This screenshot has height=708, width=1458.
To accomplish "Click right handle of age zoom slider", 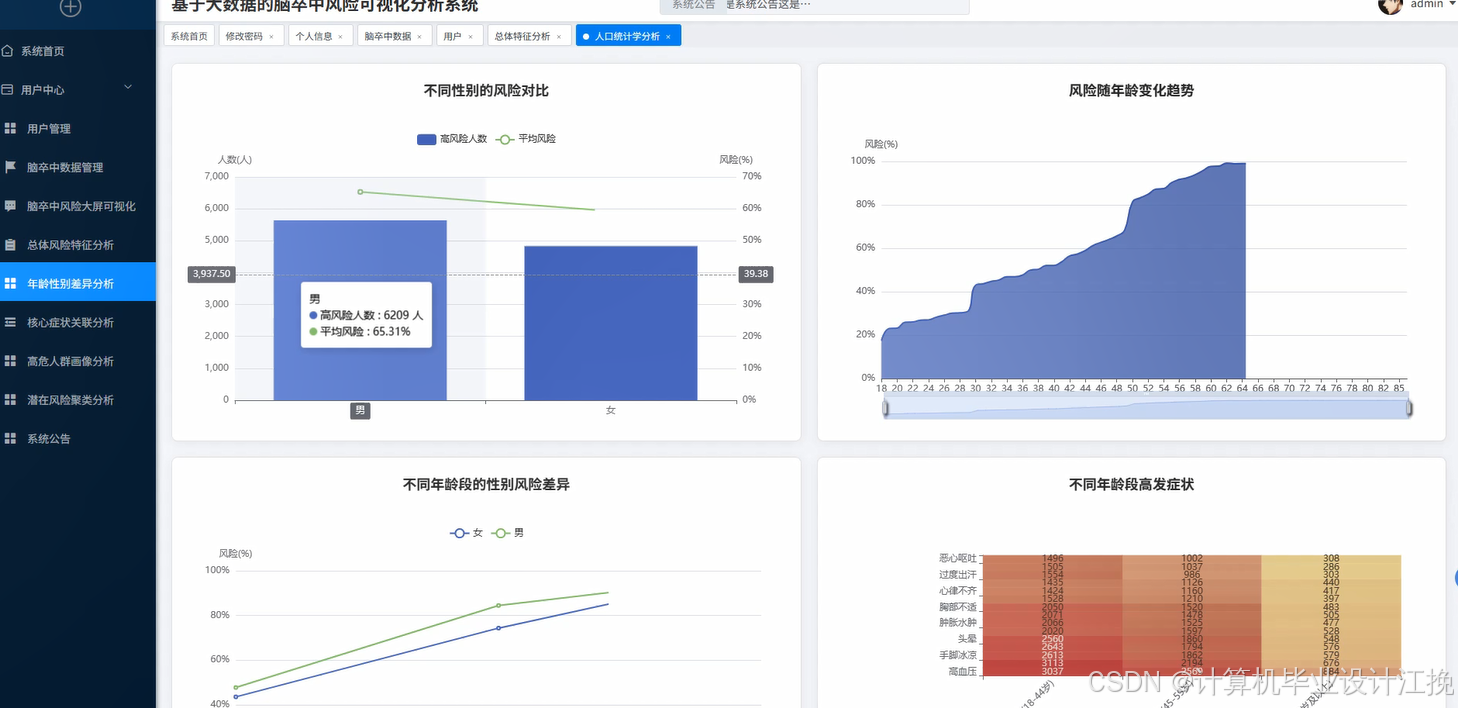I will 1409,407.
